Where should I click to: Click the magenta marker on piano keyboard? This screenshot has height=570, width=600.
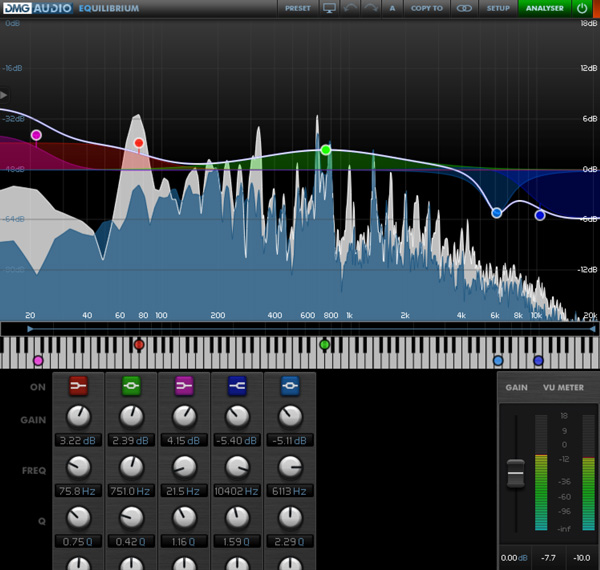[38, 360]
